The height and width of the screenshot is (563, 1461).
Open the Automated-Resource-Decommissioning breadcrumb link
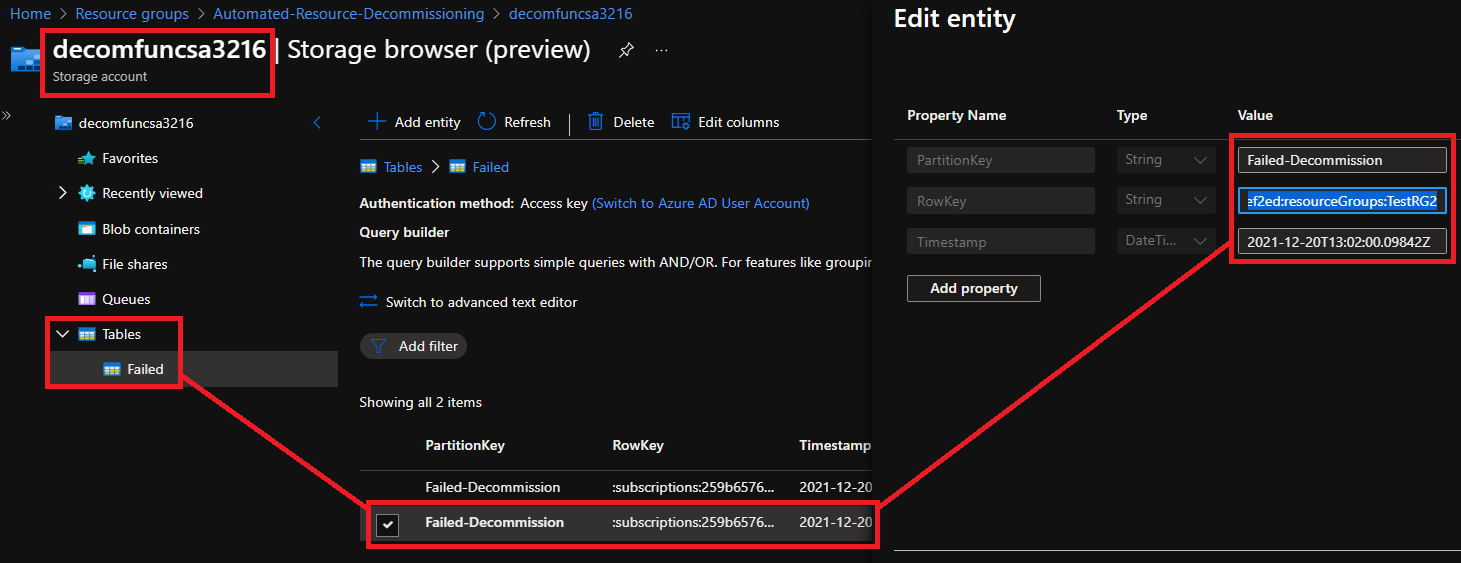(348, 14)
